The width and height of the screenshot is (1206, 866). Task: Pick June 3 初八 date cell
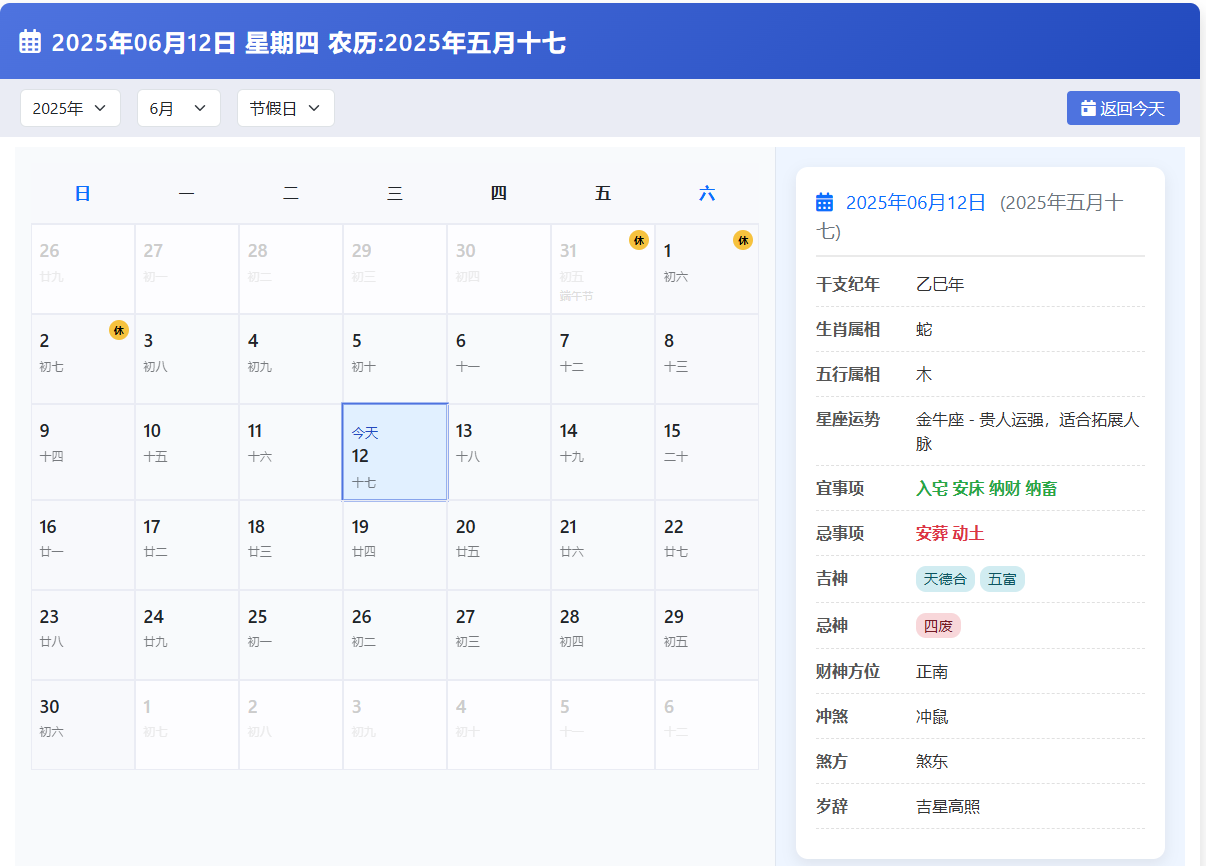187,359
